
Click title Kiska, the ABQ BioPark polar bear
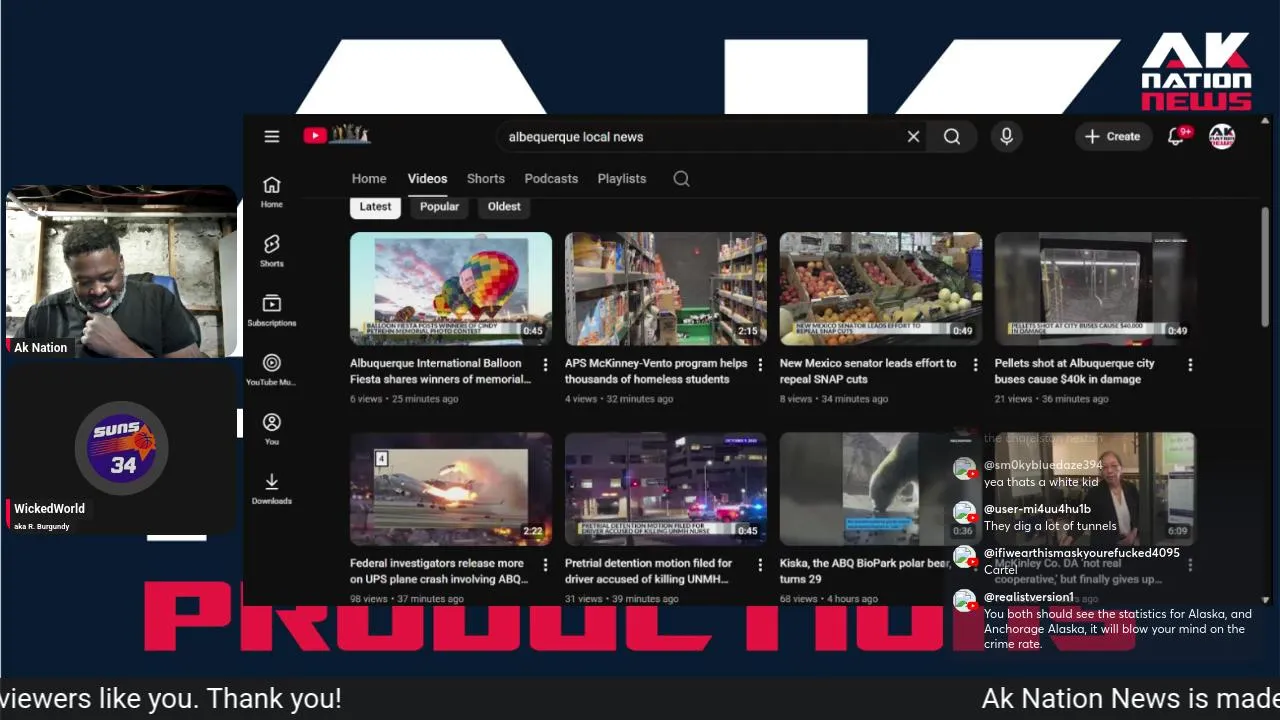[865, 571]
